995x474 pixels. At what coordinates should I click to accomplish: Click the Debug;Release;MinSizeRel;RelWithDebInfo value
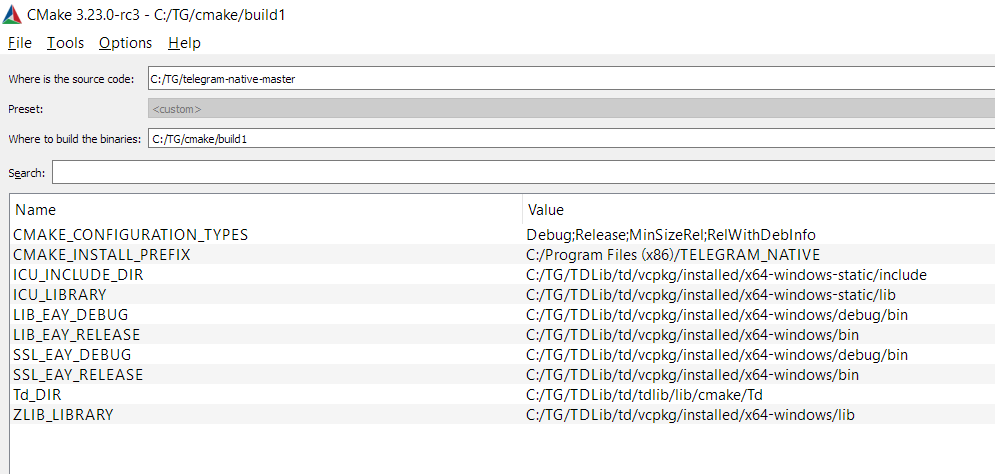[x=671, y=235]
